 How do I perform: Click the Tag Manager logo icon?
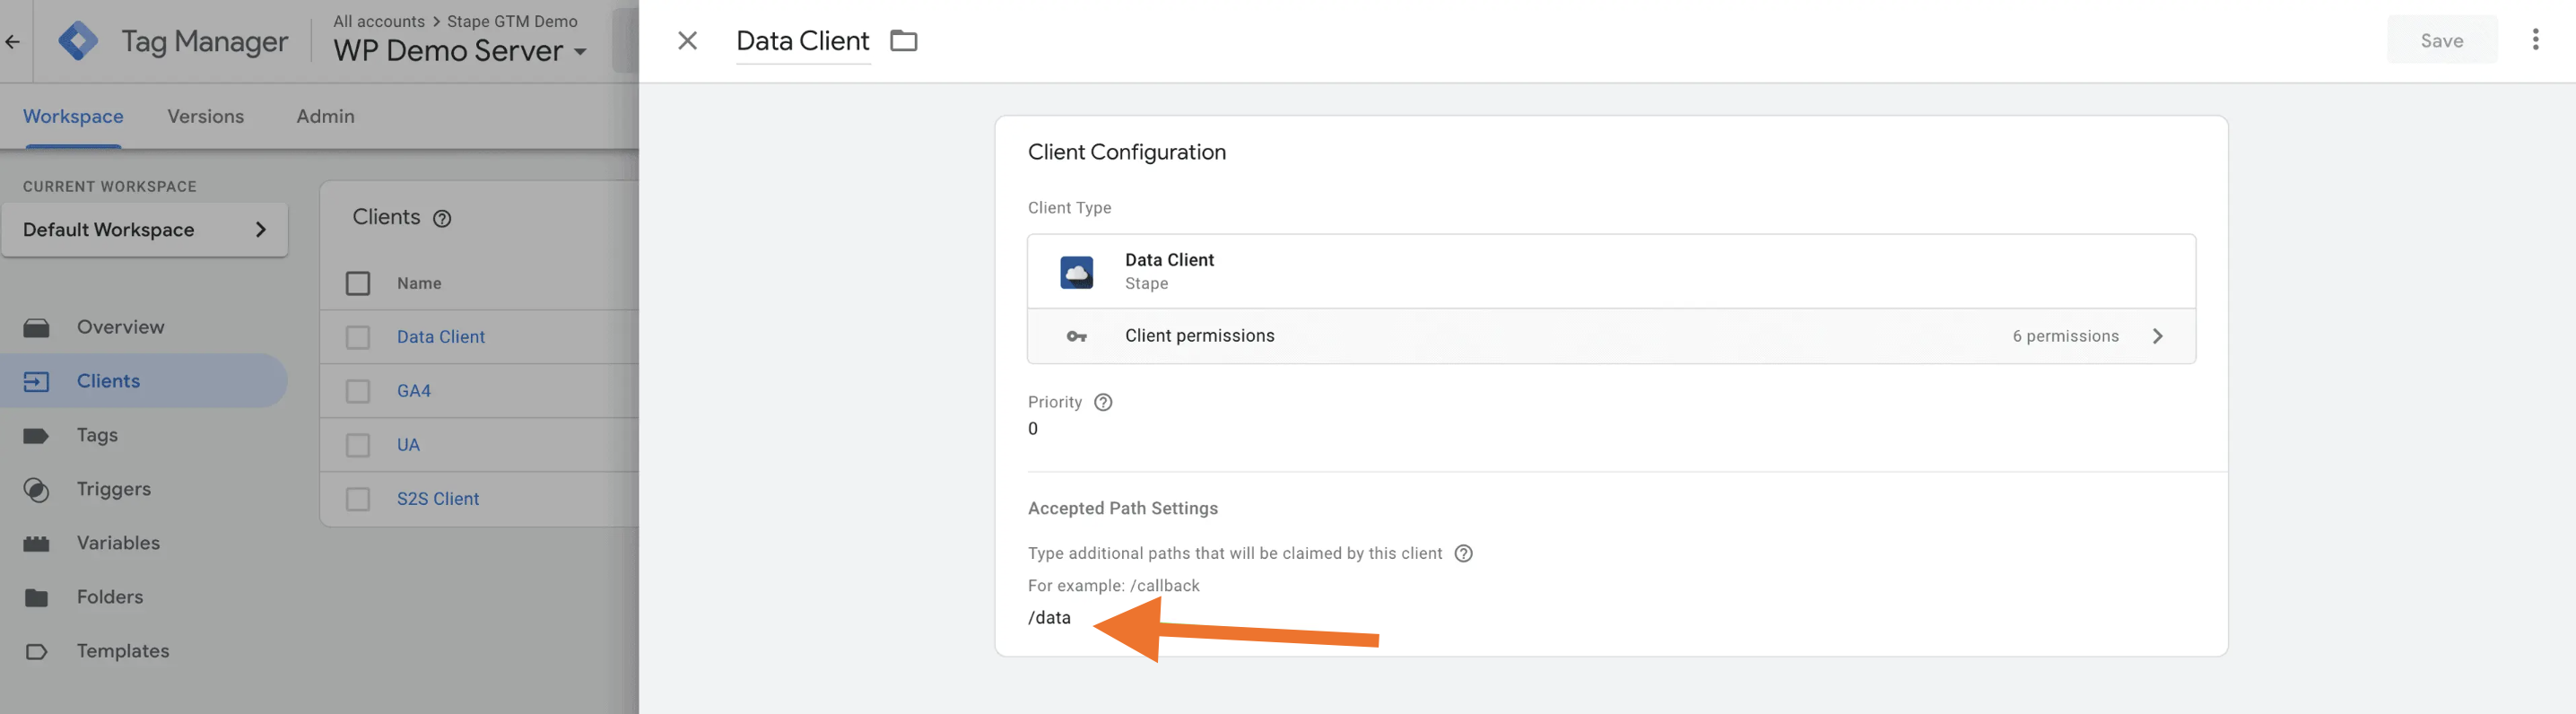pos(78,41)
